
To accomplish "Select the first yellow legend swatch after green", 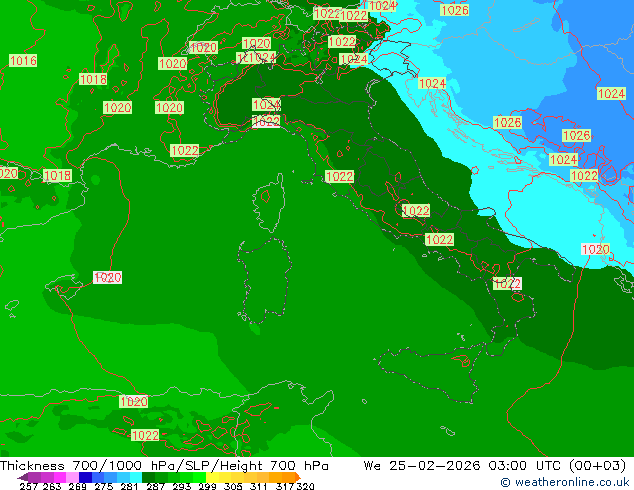I will click(212, 477).
